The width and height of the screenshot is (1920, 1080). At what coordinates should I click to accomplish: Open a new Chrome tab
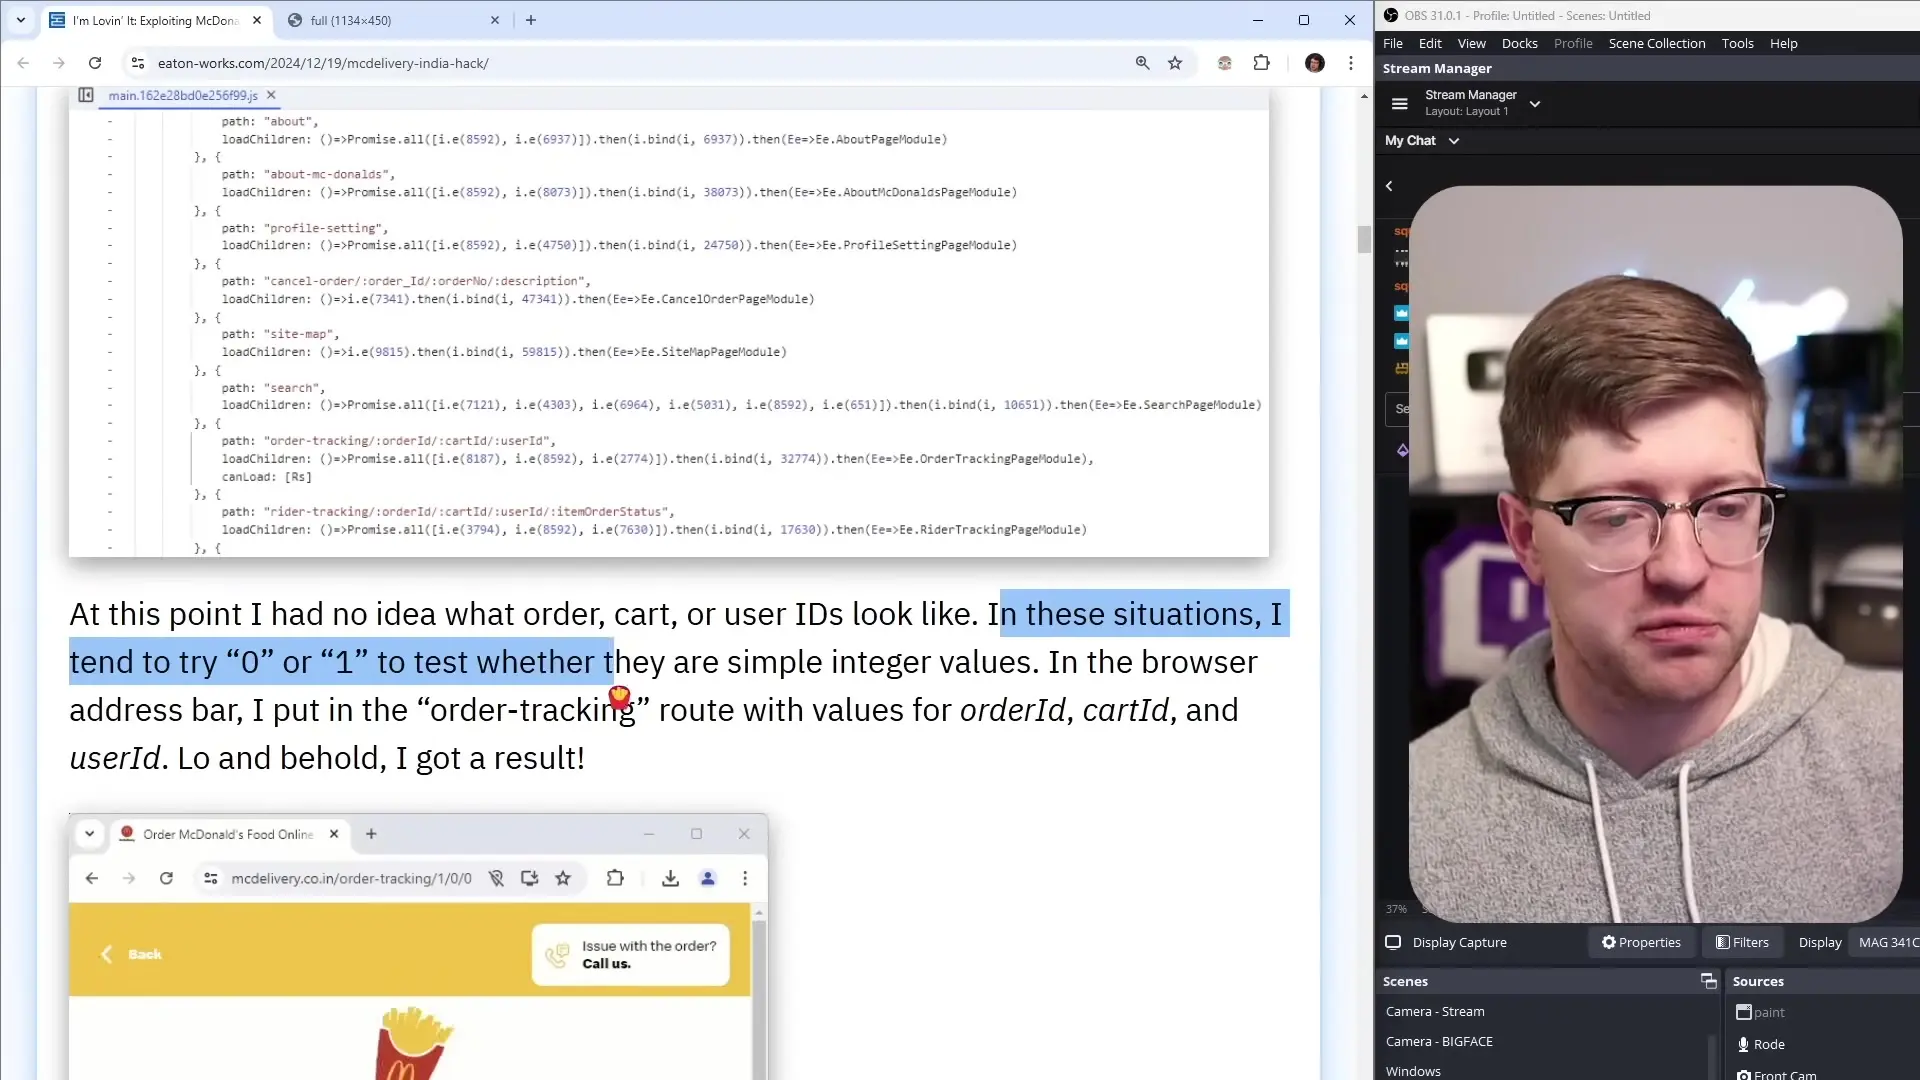[531, 20]
